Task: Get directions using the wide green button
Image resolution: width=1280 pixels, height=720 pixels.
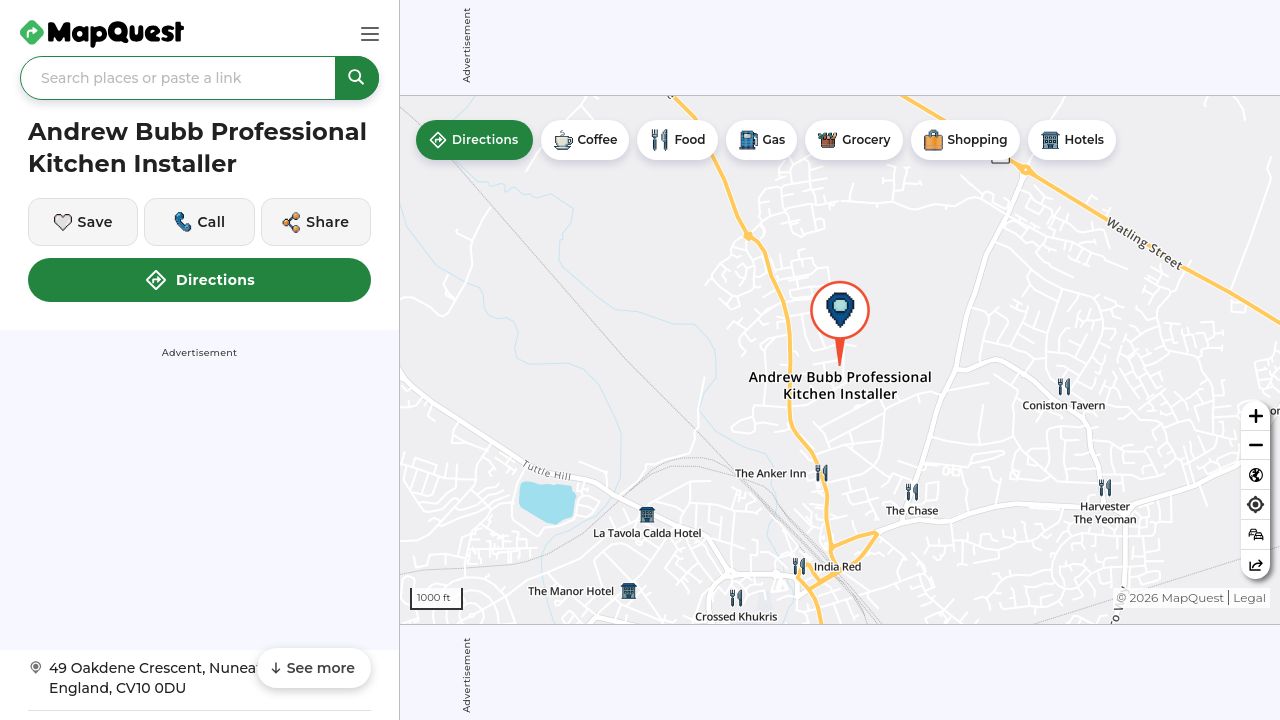Action: pos(199,280)
